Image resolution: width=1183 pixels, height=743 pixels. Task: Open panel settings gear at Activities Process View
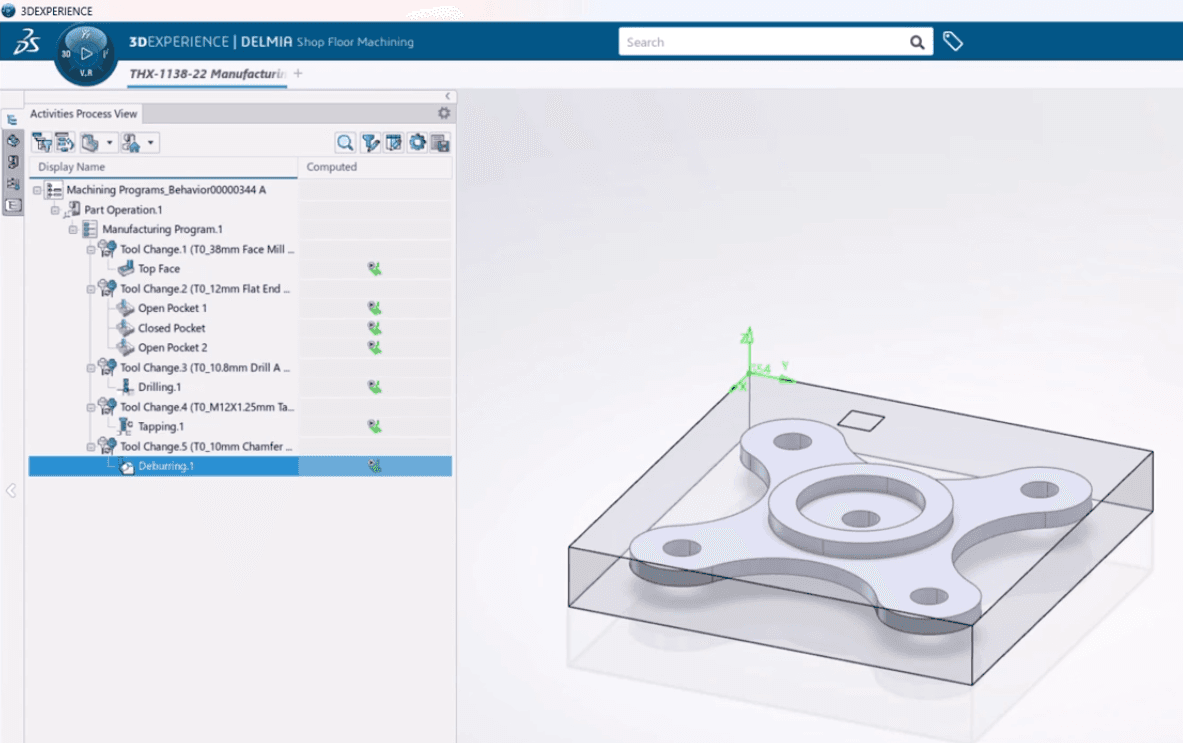pyautogui.click(x=444, y=113)
